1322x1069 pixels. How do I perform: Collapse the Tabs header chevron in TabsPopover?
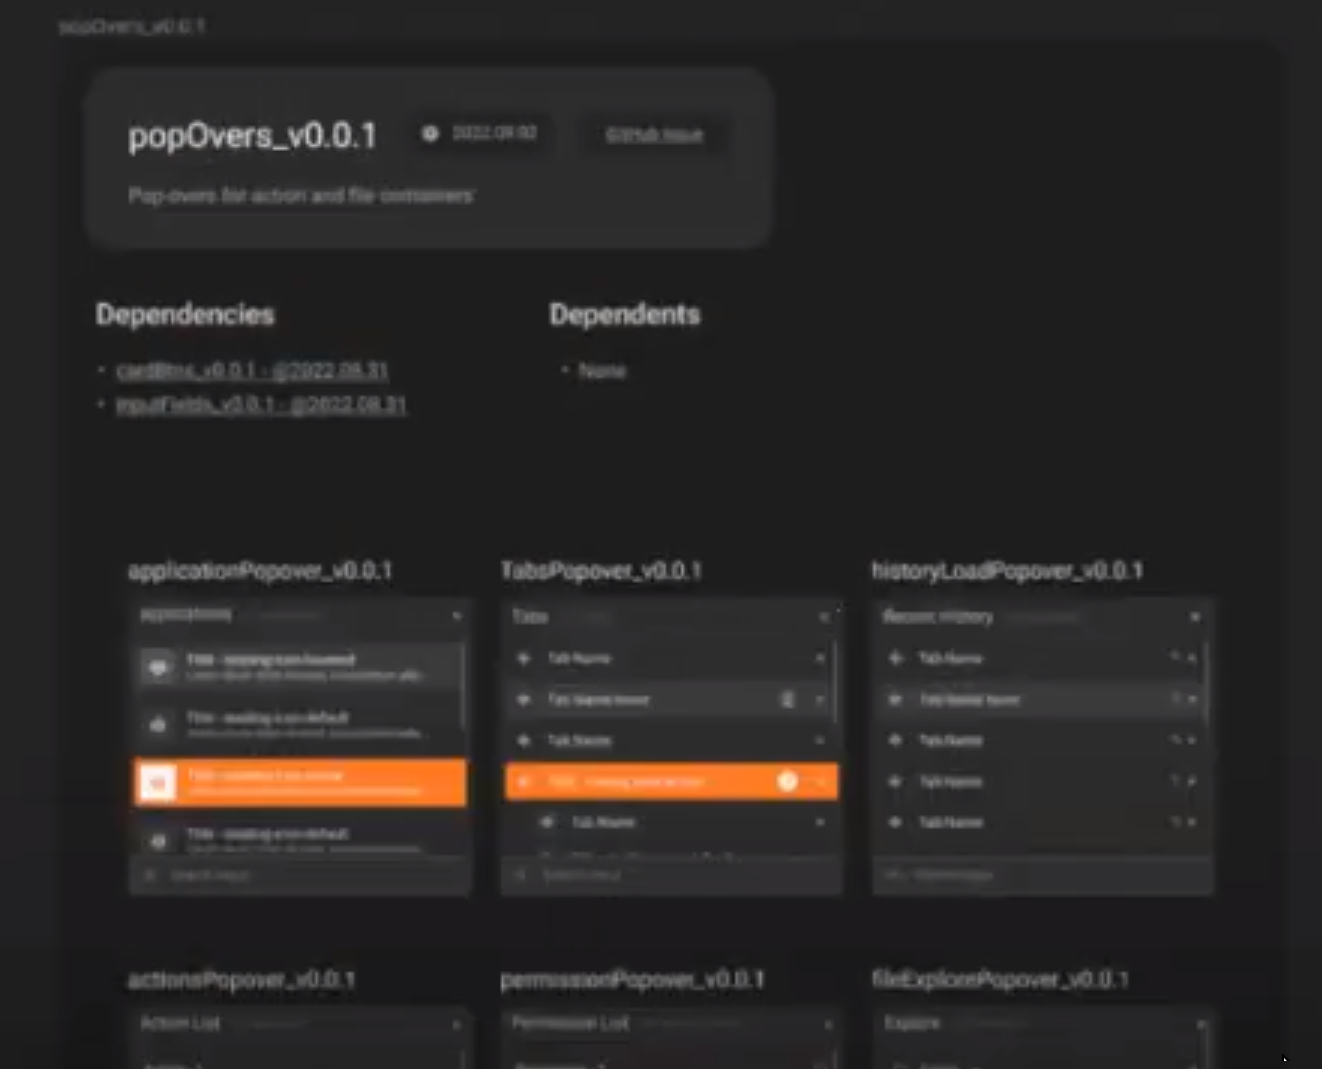[x=824, y=617]
